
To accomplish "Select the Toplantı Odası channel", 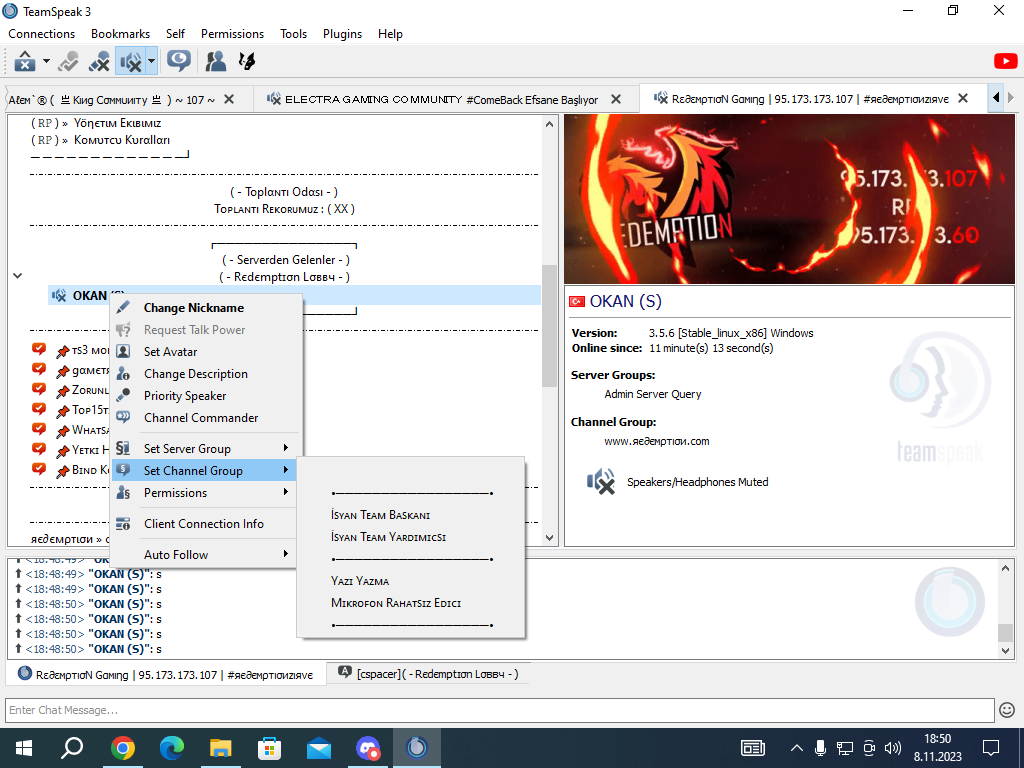I will (x=284, y=192).
